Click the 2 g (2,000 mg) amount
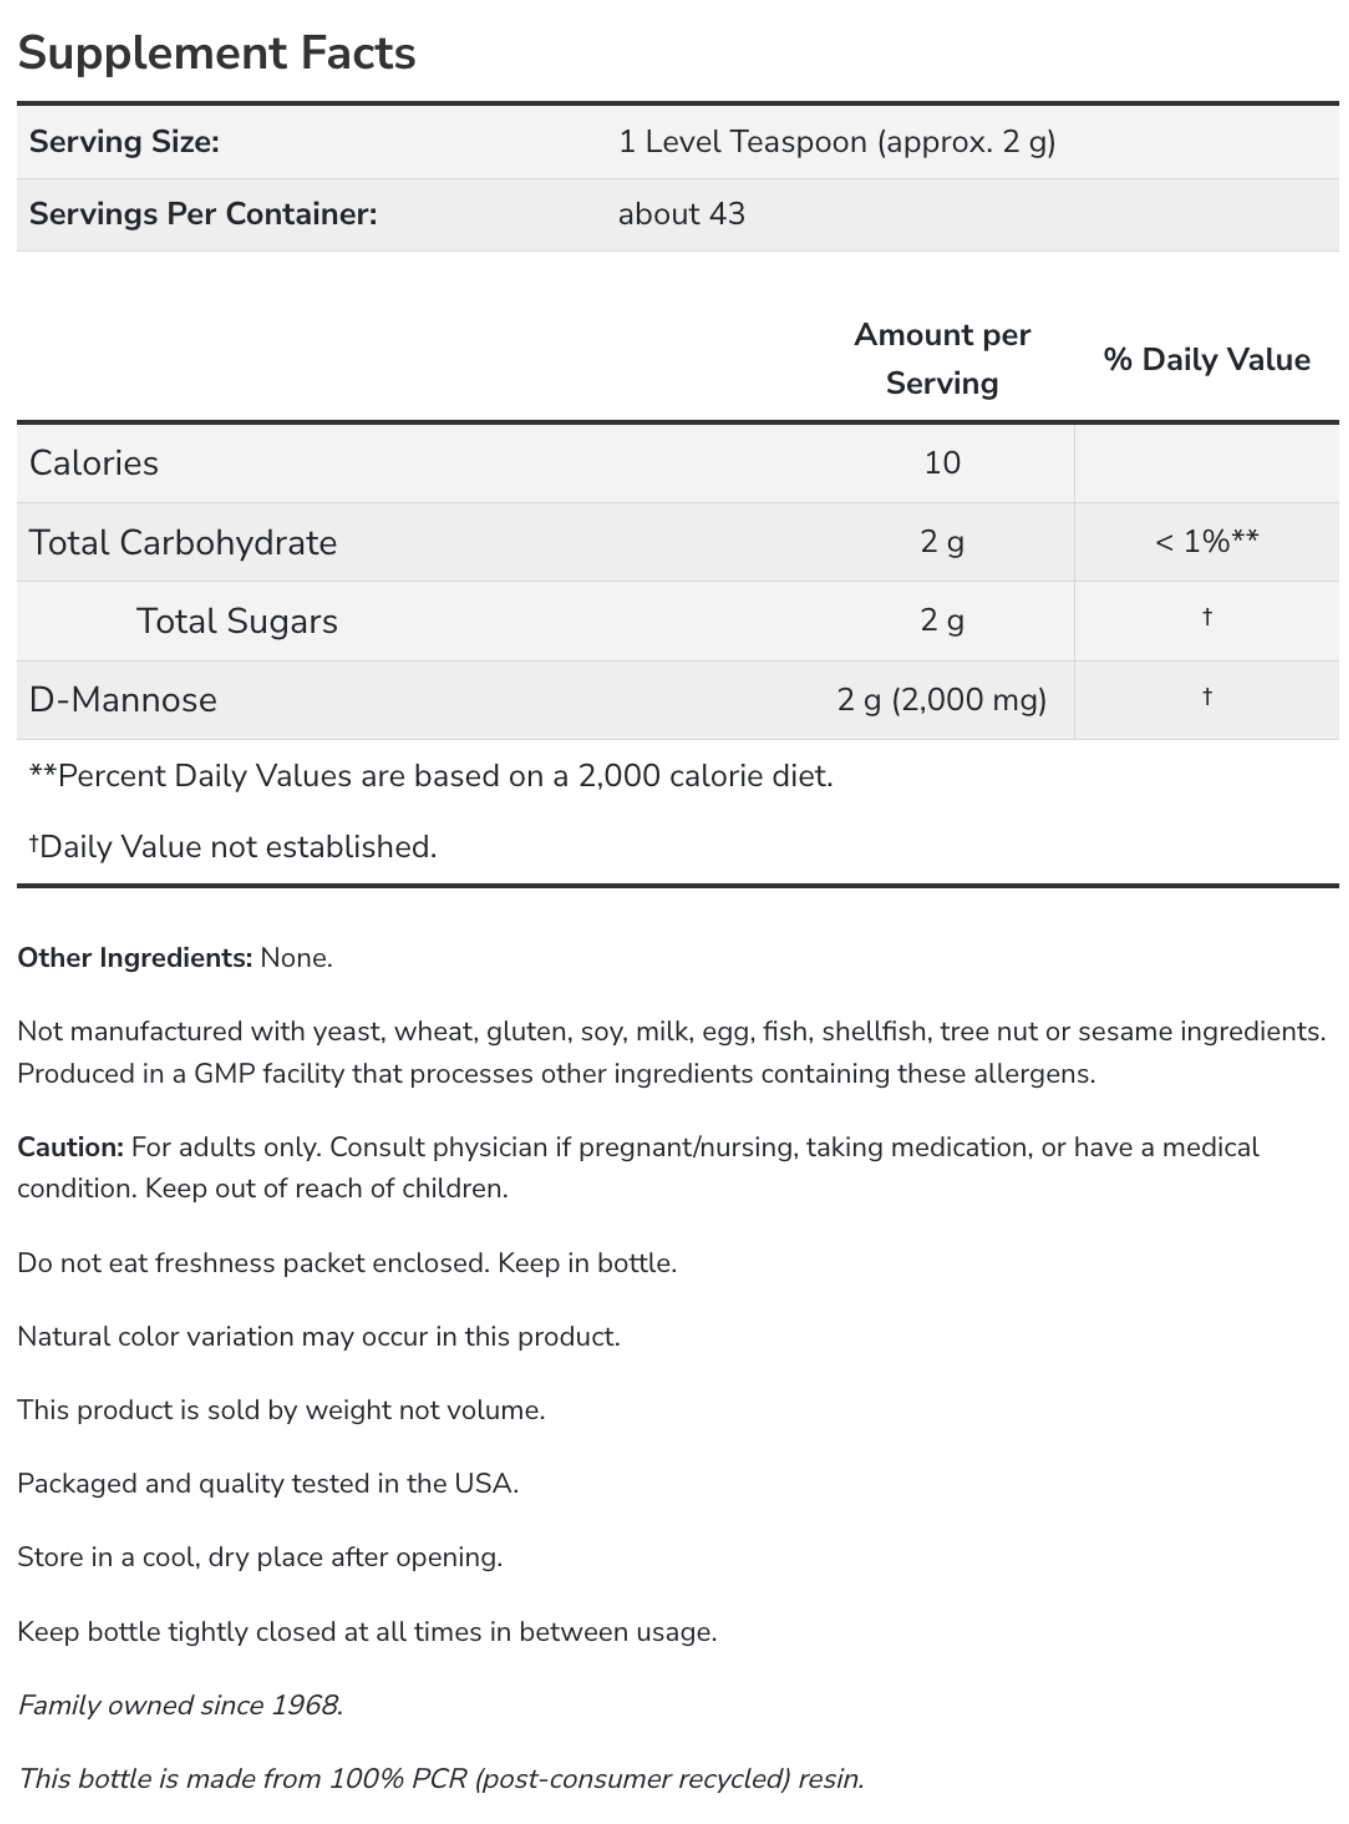This screenshot has height=1824, width=1349. tap(942, 700)
